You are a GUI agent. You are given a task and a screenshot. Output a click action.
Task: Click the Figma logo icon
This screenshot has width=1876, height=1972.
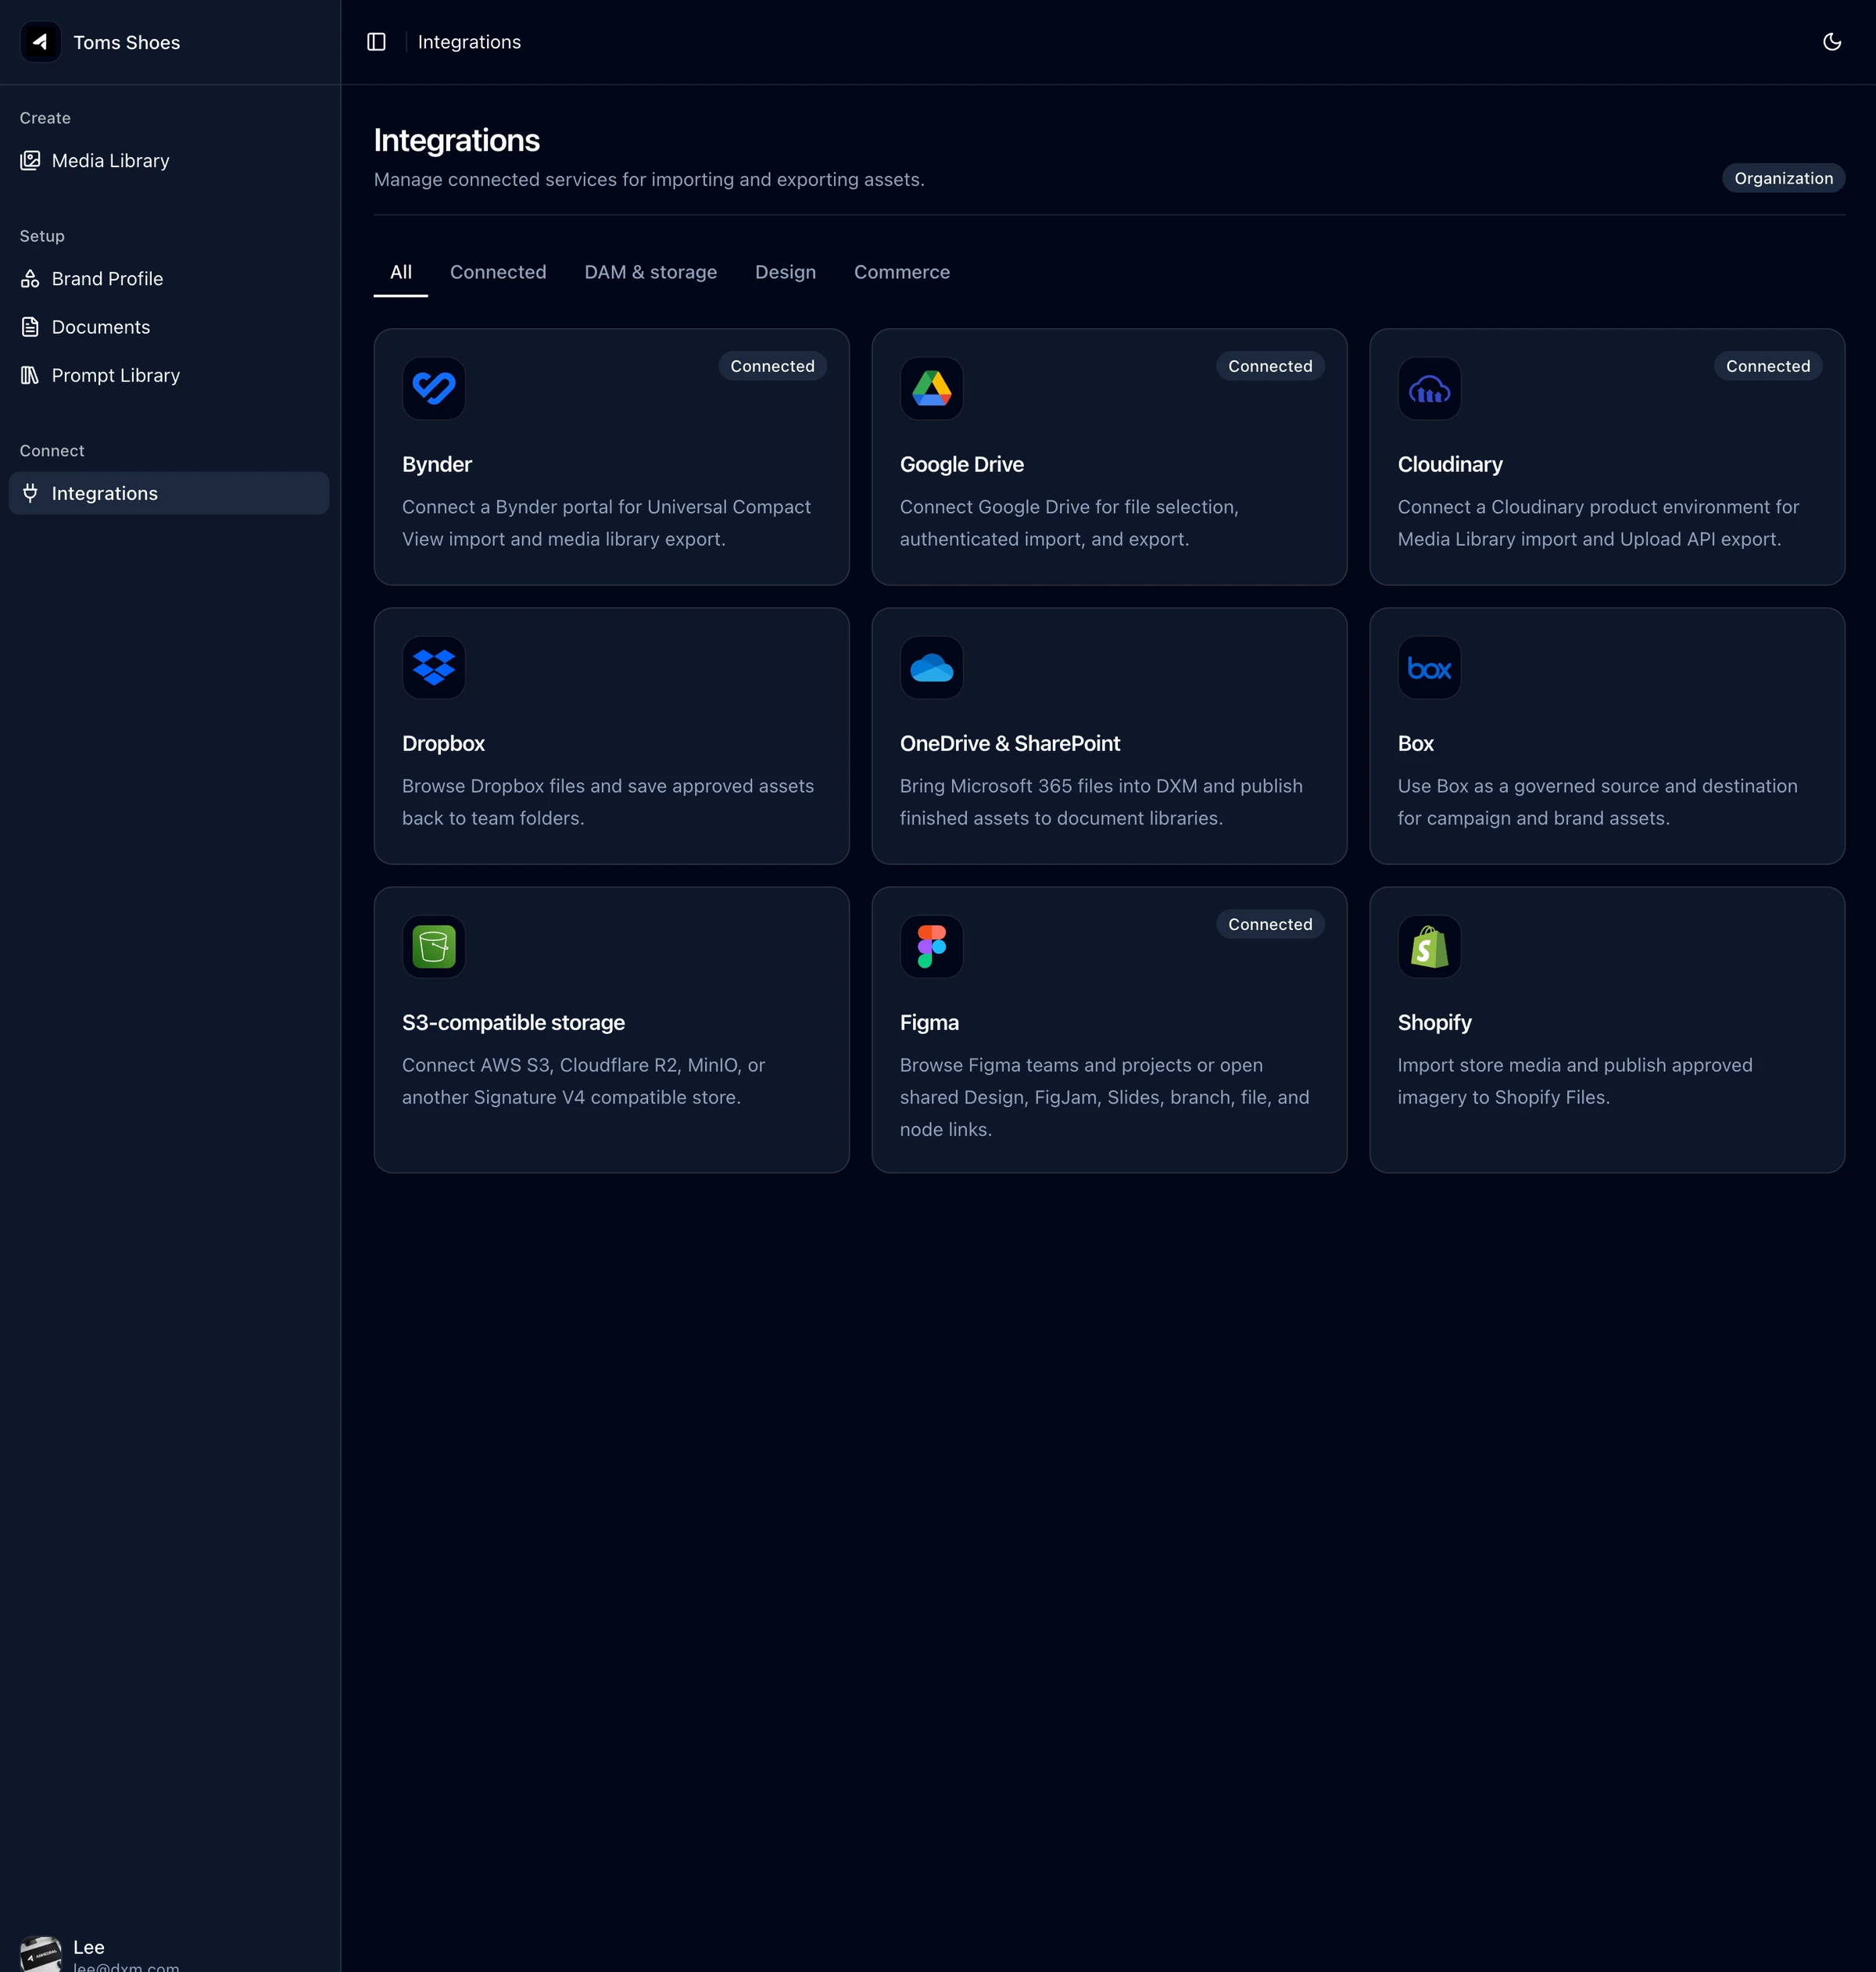[931, 946]
